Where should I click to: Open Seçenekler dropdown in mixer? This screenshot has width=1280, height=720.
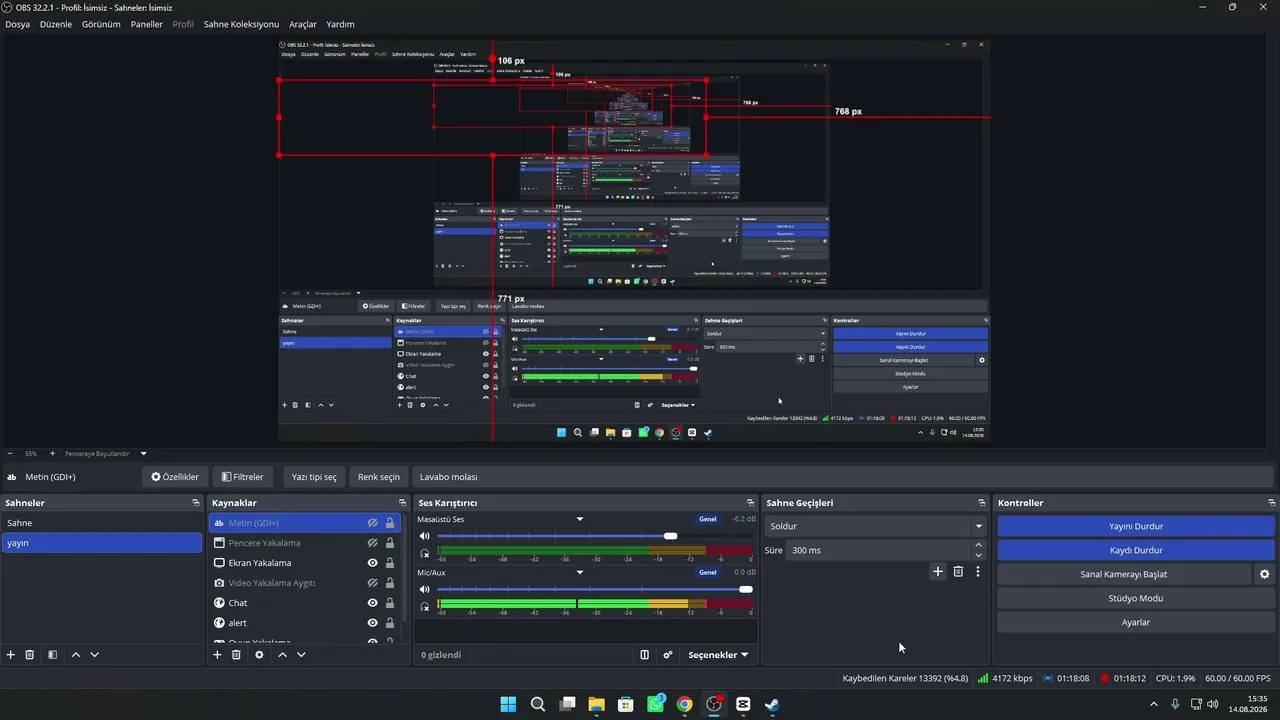(718, 655)
